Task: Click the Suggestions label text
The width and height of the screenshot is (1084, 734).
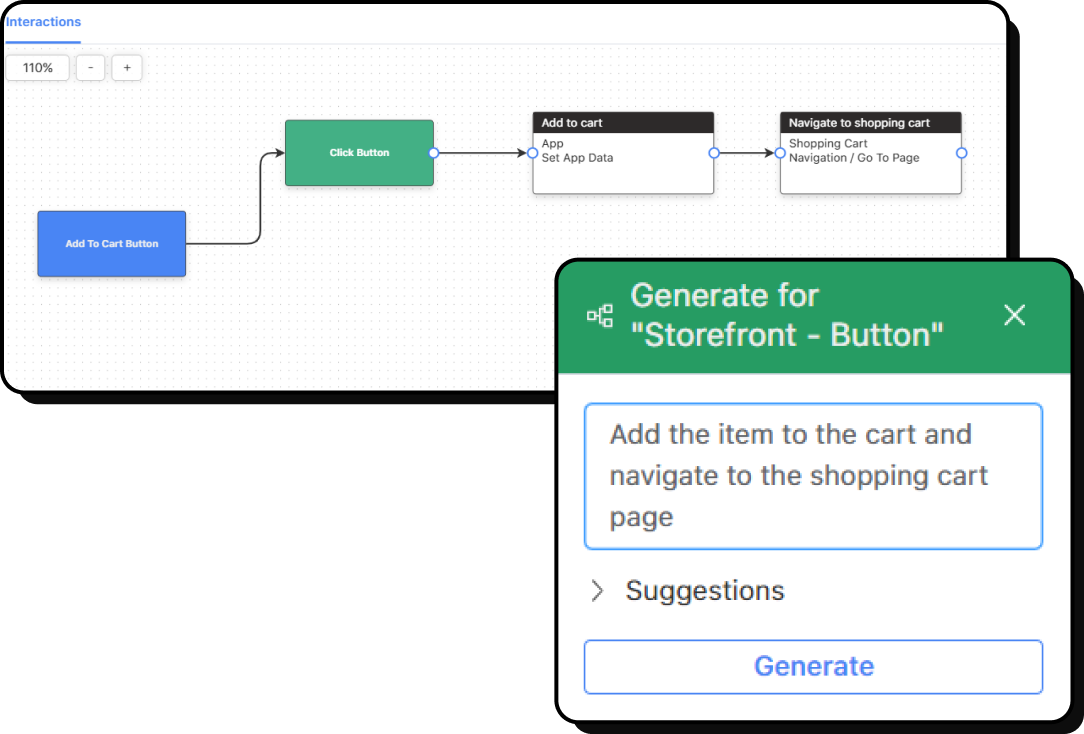Action: coord(704,591)
